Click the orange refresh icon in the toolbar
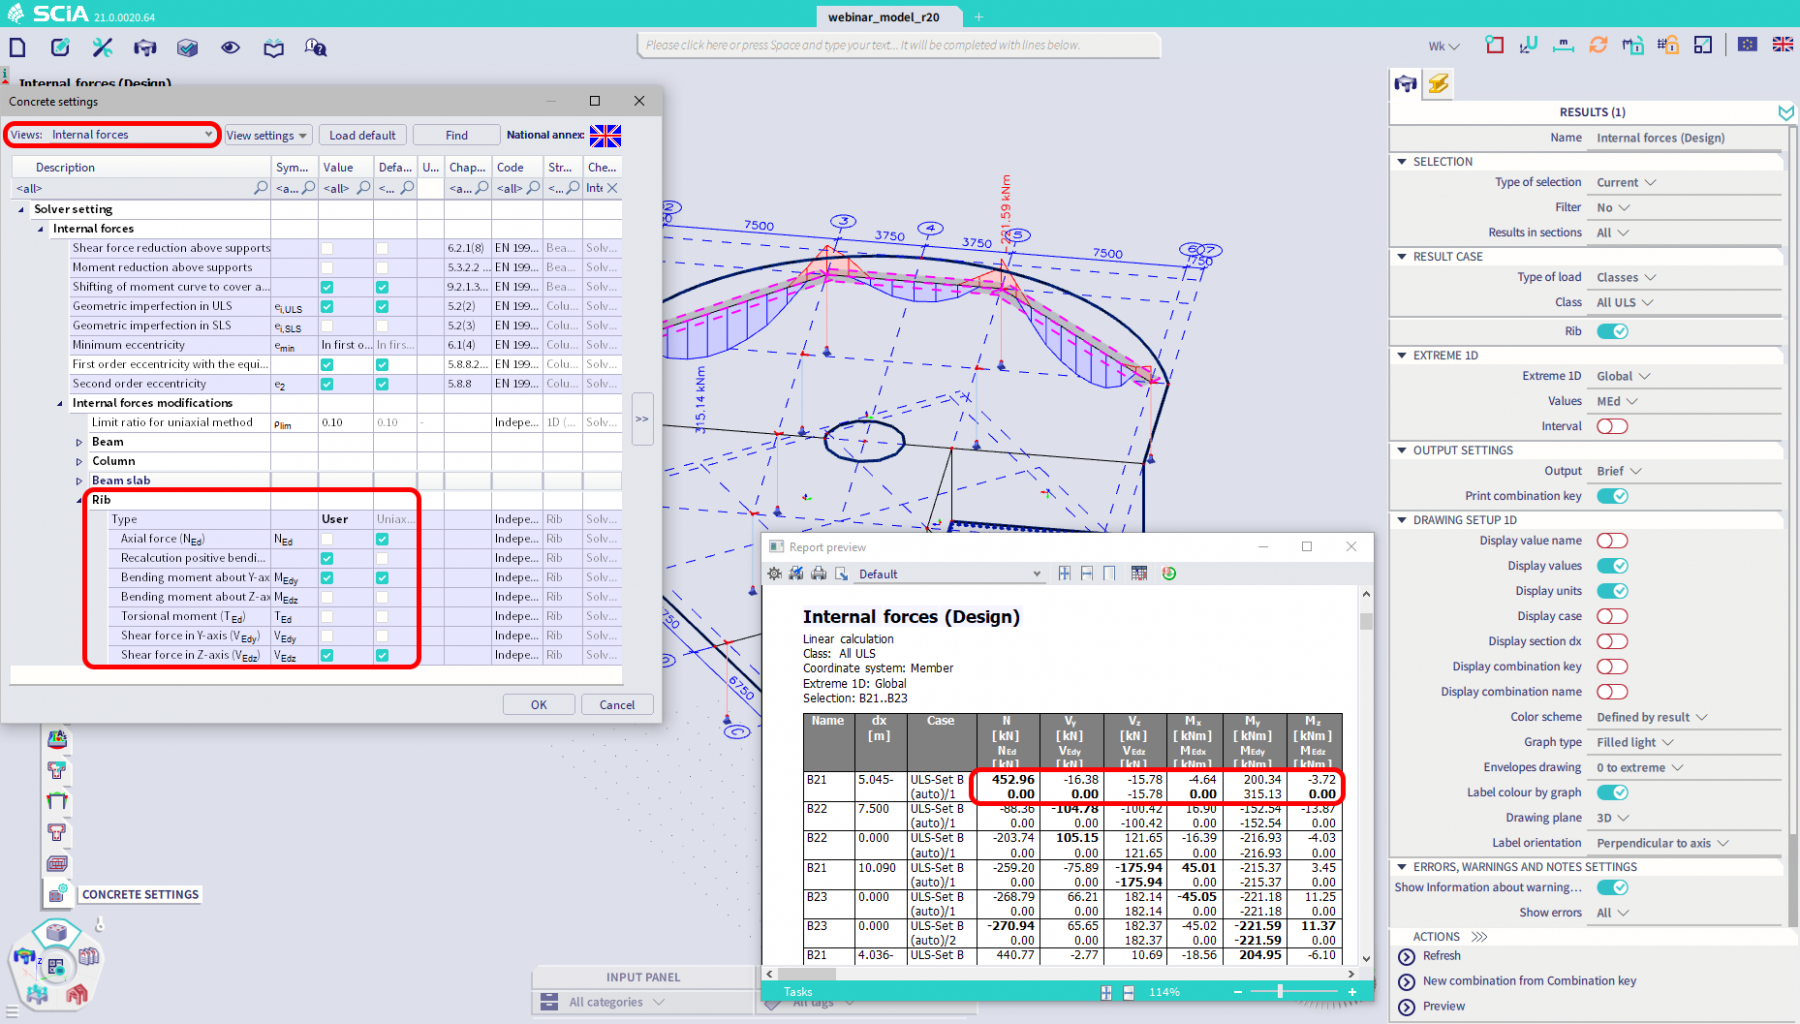The width and height of the screenshot is (1800, 1024). (1598, 45)
